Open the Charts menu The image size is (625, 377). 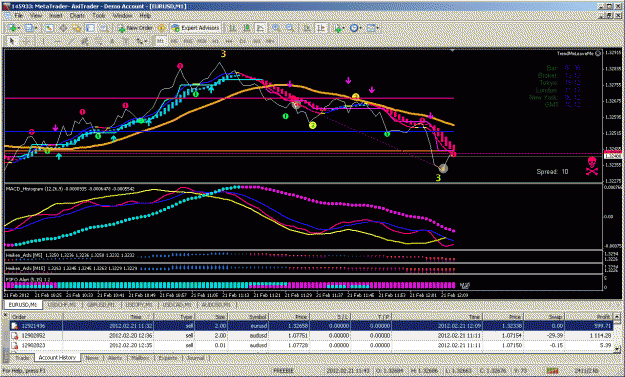tap(77, 16)
